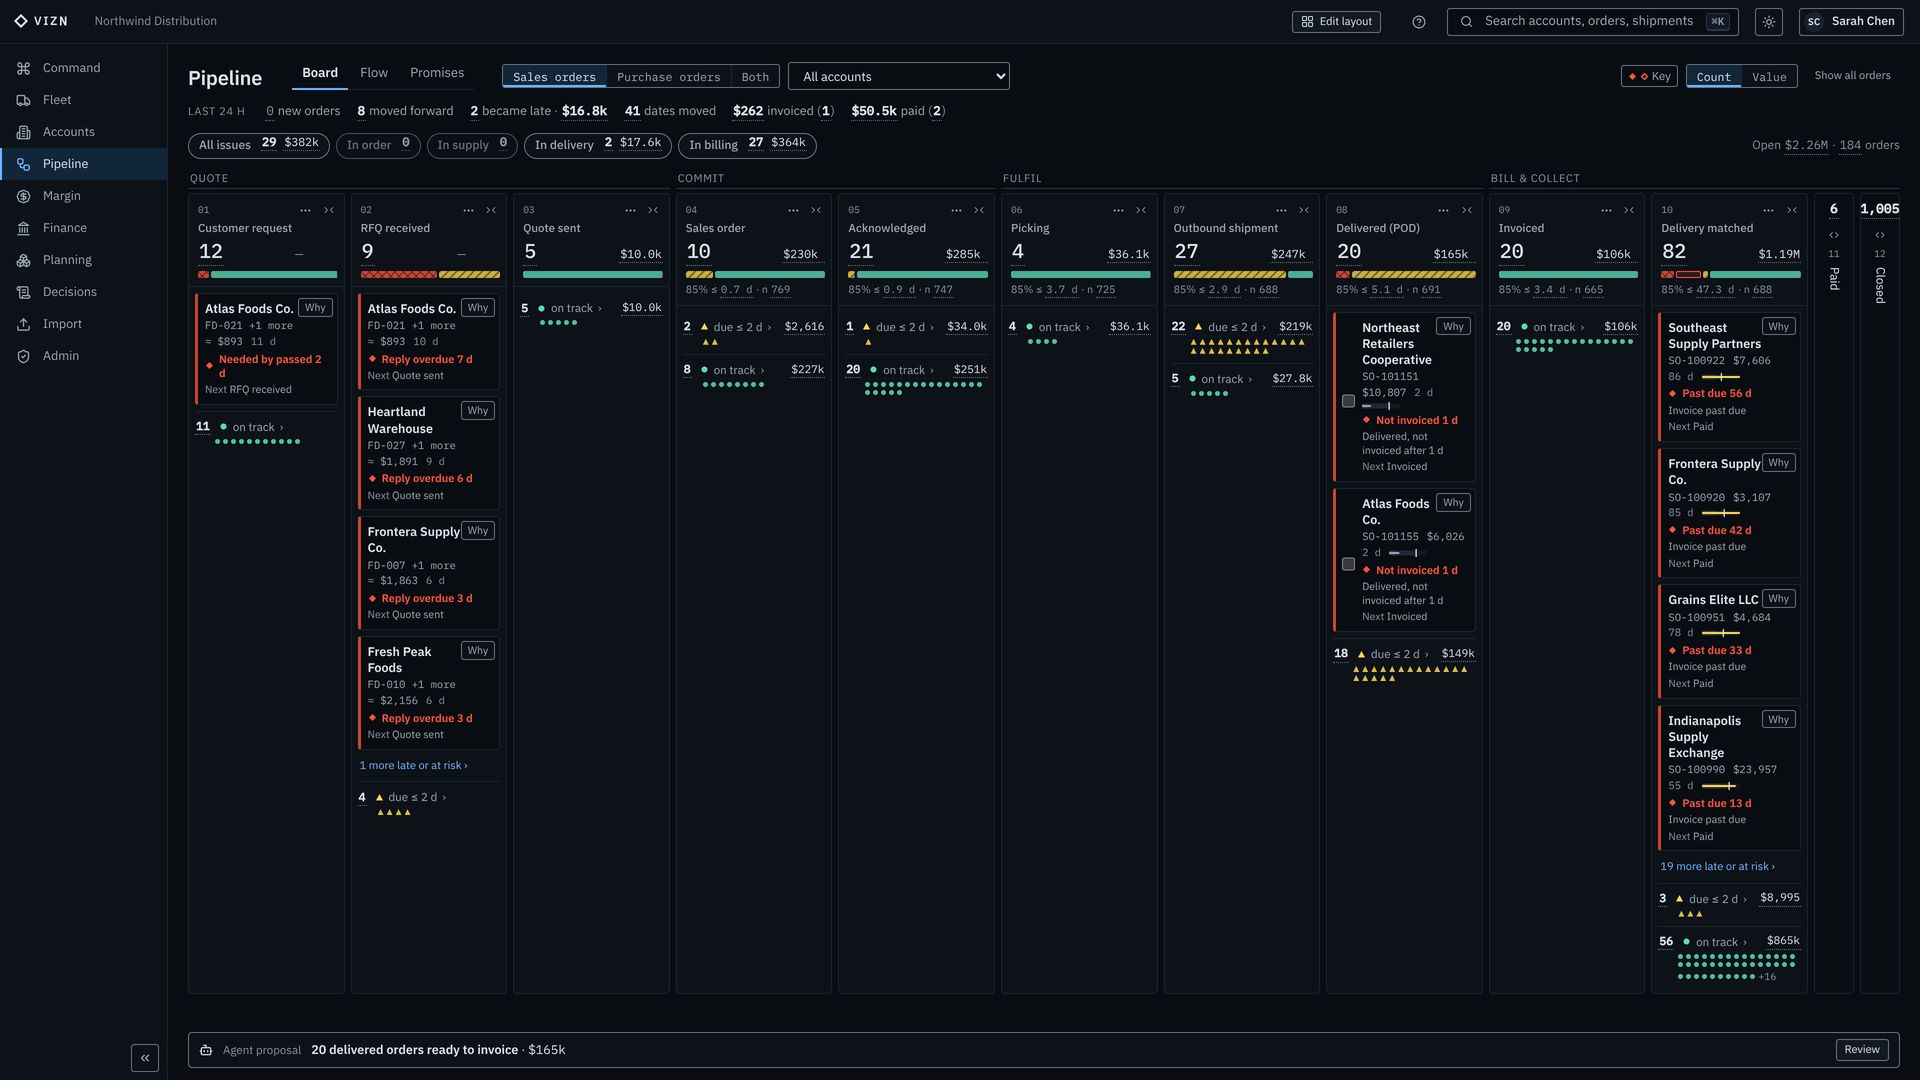Viewport: 1920px width, 1080px height.
Task: Filter by In billing issues
Action: [747, 146]
